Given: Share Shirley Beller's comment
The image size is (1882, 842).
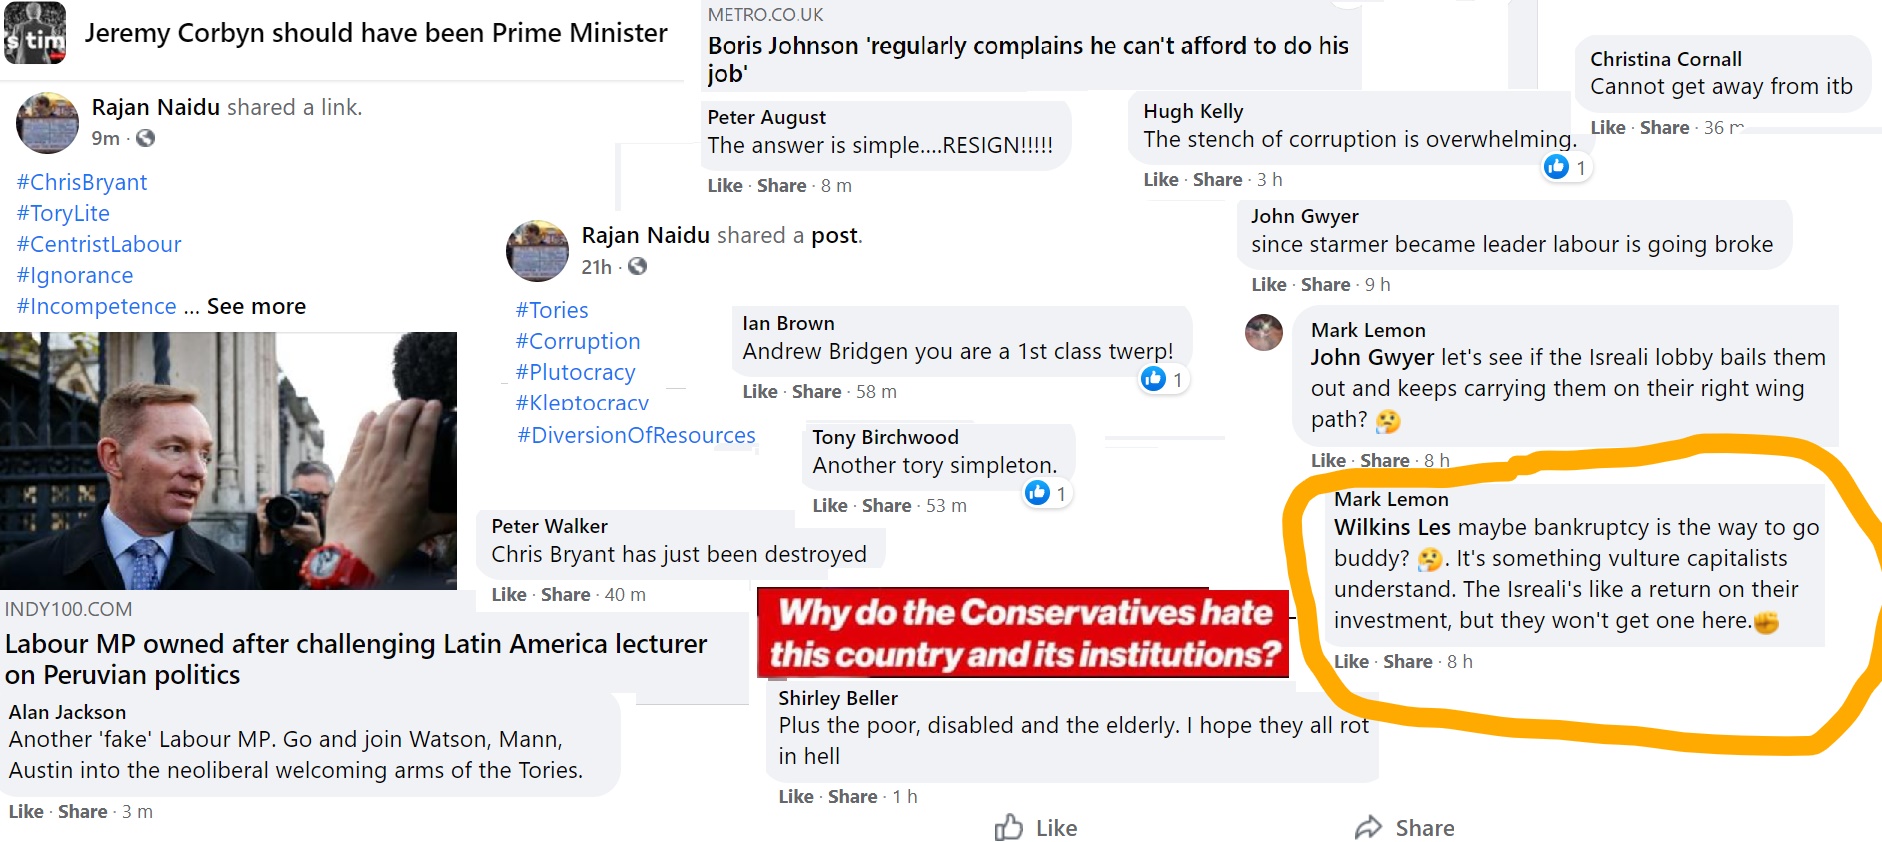Looking at the screenshot, I should pos(852,796).
